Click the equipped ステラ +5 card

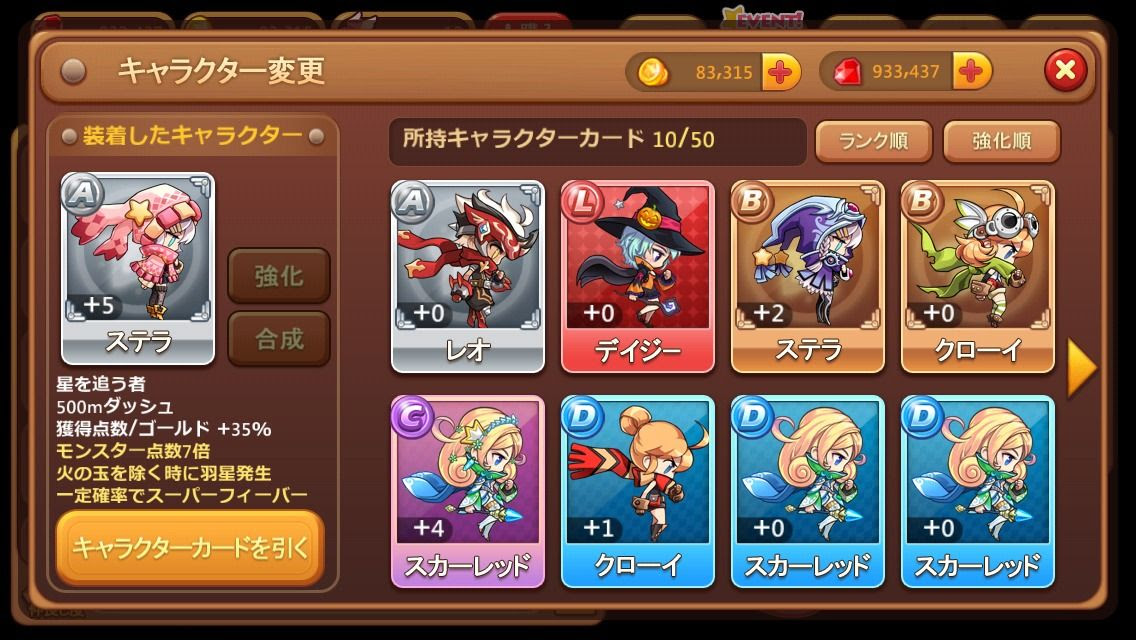point(138,268)
